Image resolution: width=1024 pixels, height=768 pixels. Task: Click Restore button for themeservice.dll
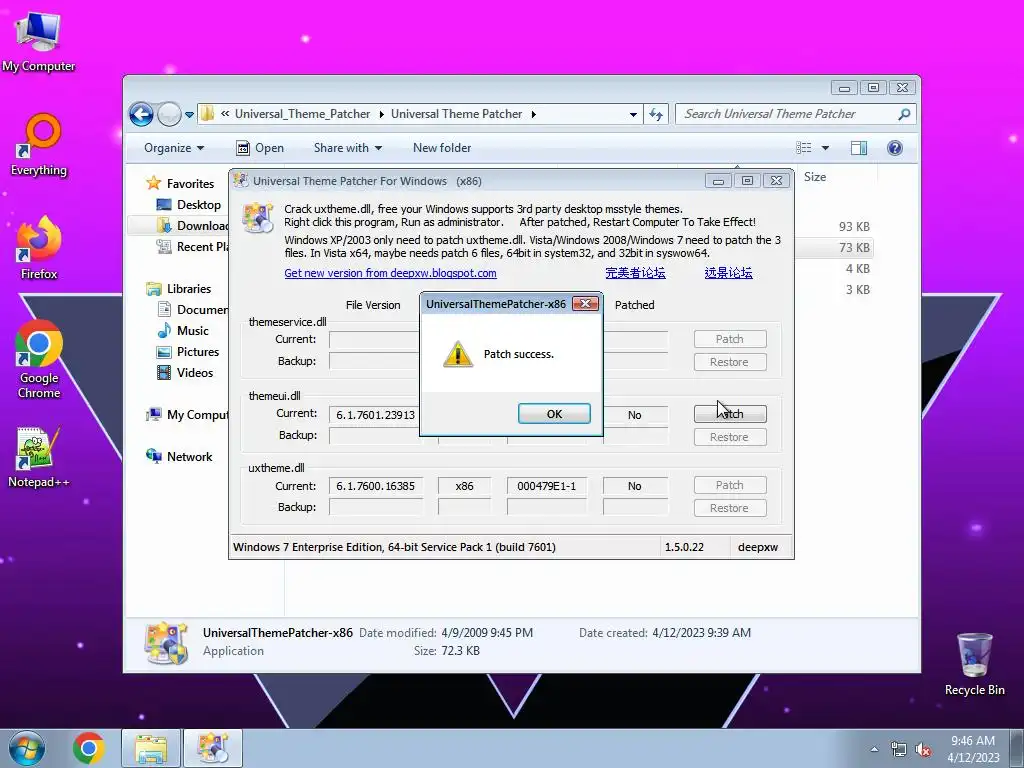click(x=730, y=362)
